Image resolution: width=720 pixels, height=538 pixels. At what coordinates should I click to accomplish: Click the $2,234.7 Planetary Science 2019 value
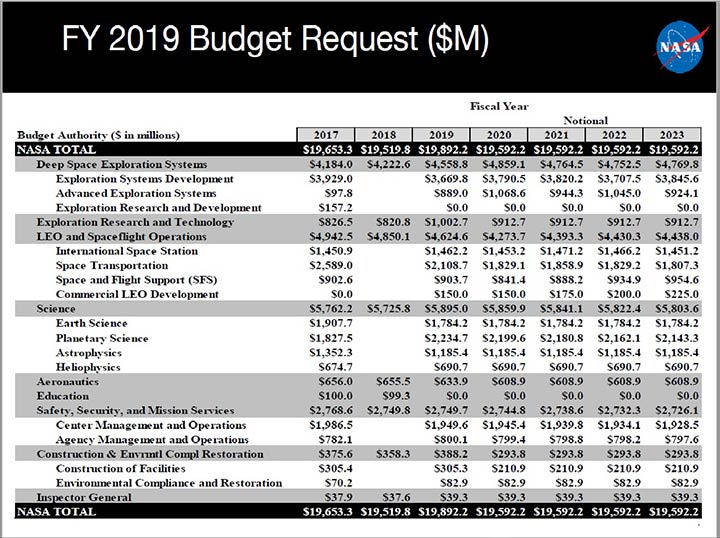pyautogui.click(x=446, y=338)
